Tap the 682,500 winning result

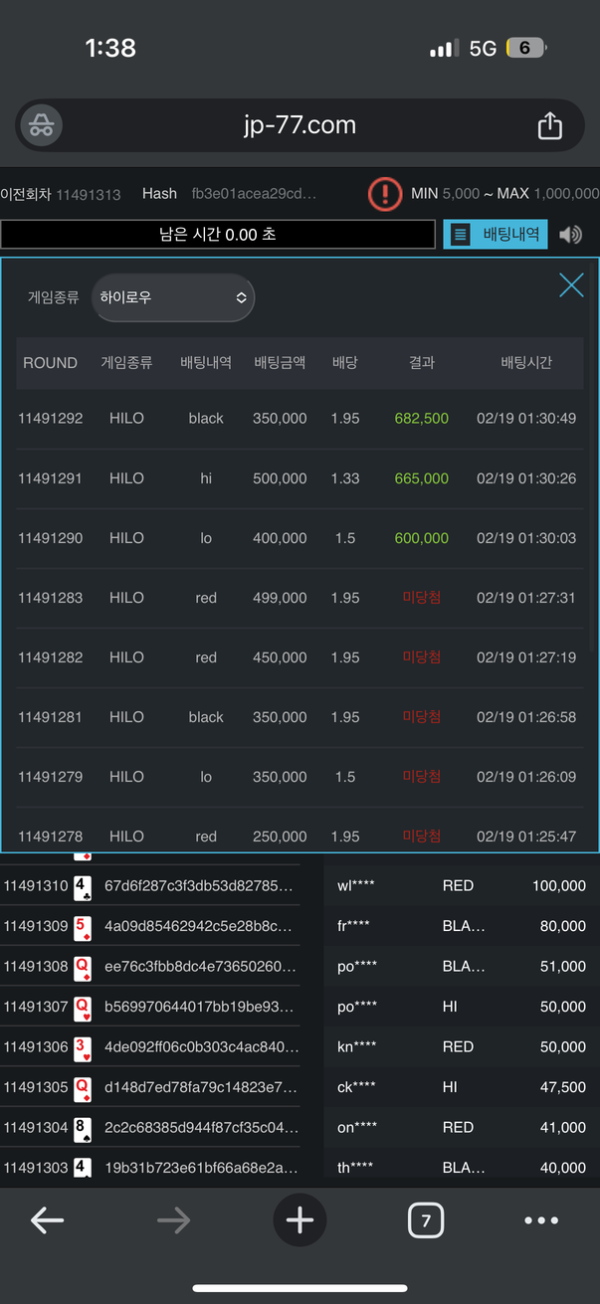coord(421,418)
